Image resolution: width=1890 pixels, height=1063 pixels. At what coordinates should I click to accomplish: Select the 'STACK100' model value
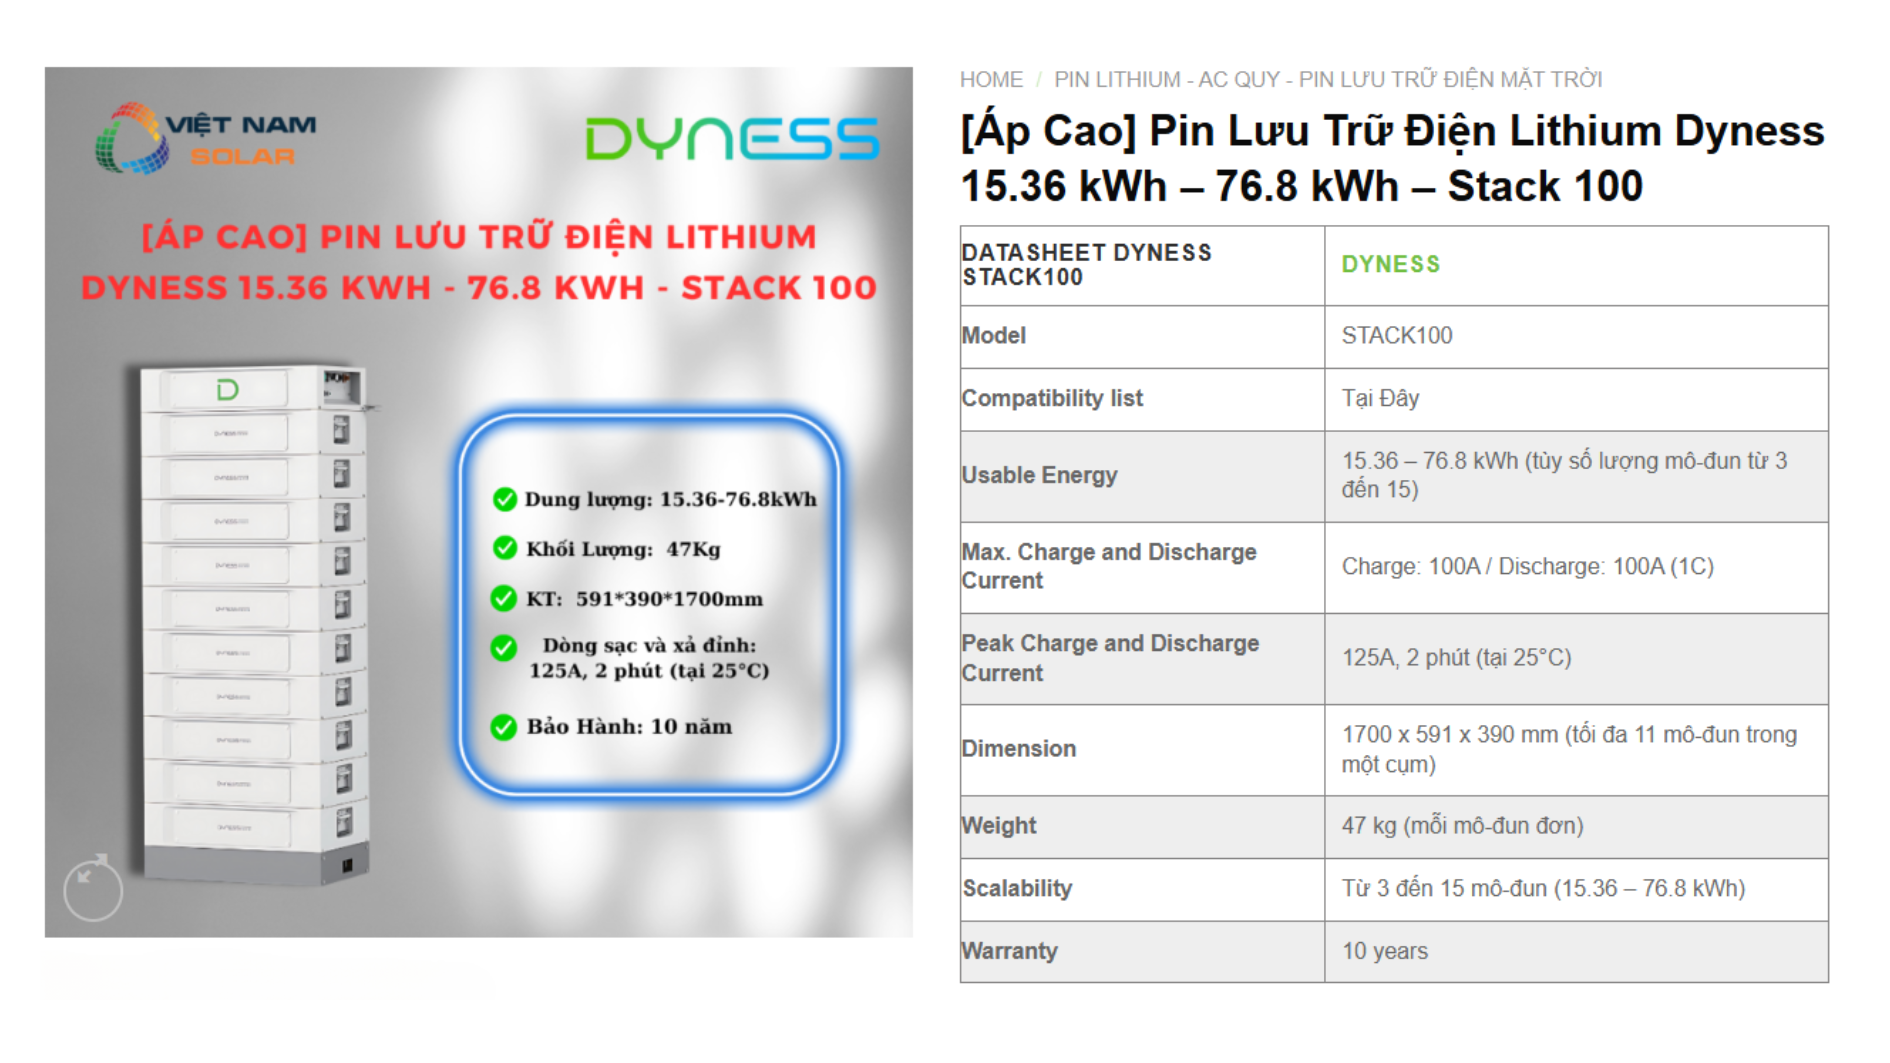coord(1397,336)
